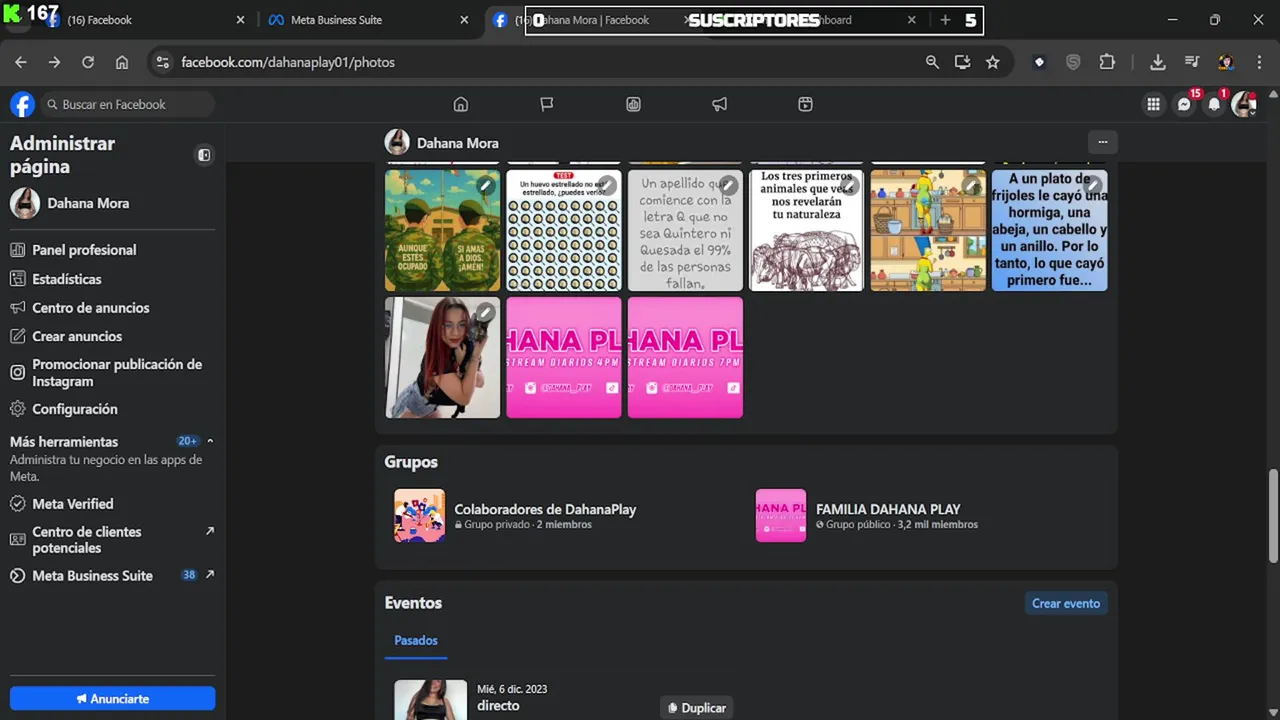
Task: Open Promocionar publicación de Instagram
Action: pyautogui.click(x=112, y=372)
